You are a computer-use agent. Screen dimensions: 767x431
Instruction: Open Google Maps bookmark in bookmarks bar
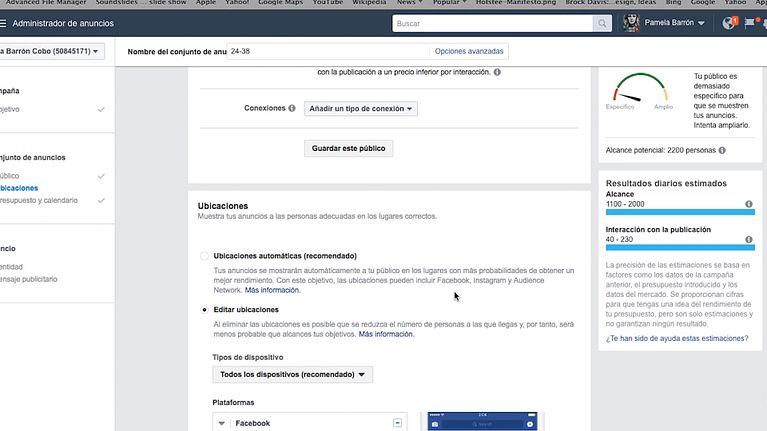[281, 2]
